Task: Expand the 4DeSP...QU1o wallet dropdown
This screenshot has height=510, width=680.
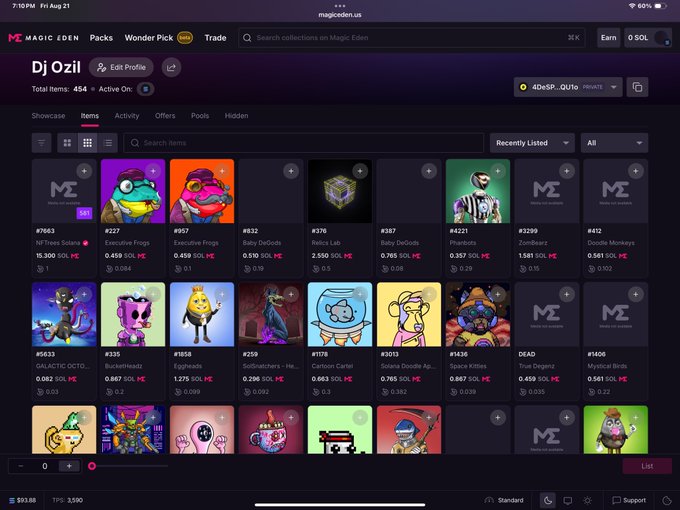Action: tap(568, 87)
